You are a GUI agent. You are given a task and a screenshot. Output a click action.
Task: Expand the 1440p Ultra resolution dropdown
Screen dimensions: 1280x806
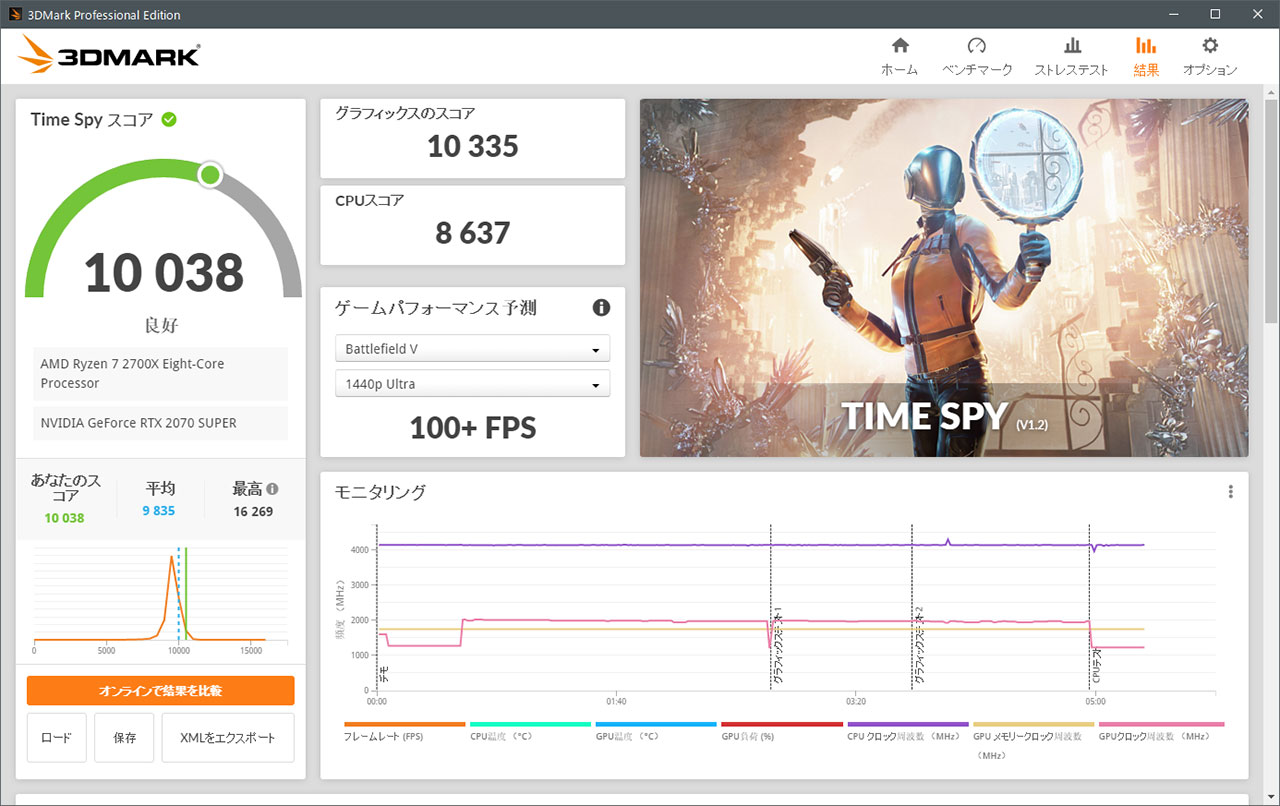tap(472, 384)
